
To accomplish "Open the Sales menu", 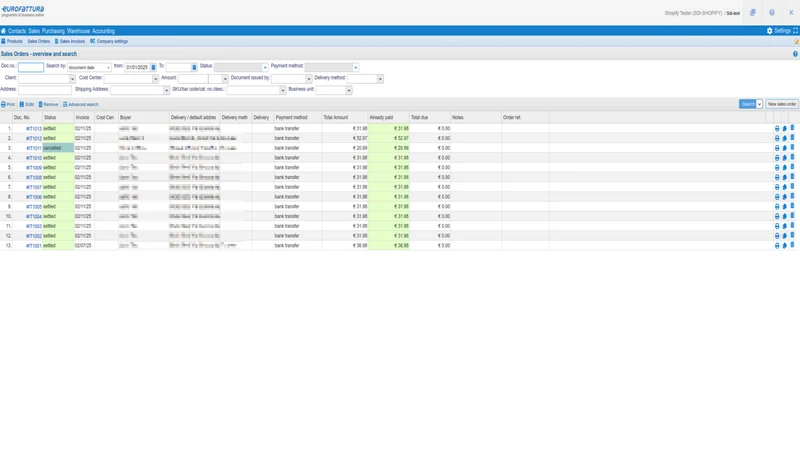I will (x=34, y=31).
